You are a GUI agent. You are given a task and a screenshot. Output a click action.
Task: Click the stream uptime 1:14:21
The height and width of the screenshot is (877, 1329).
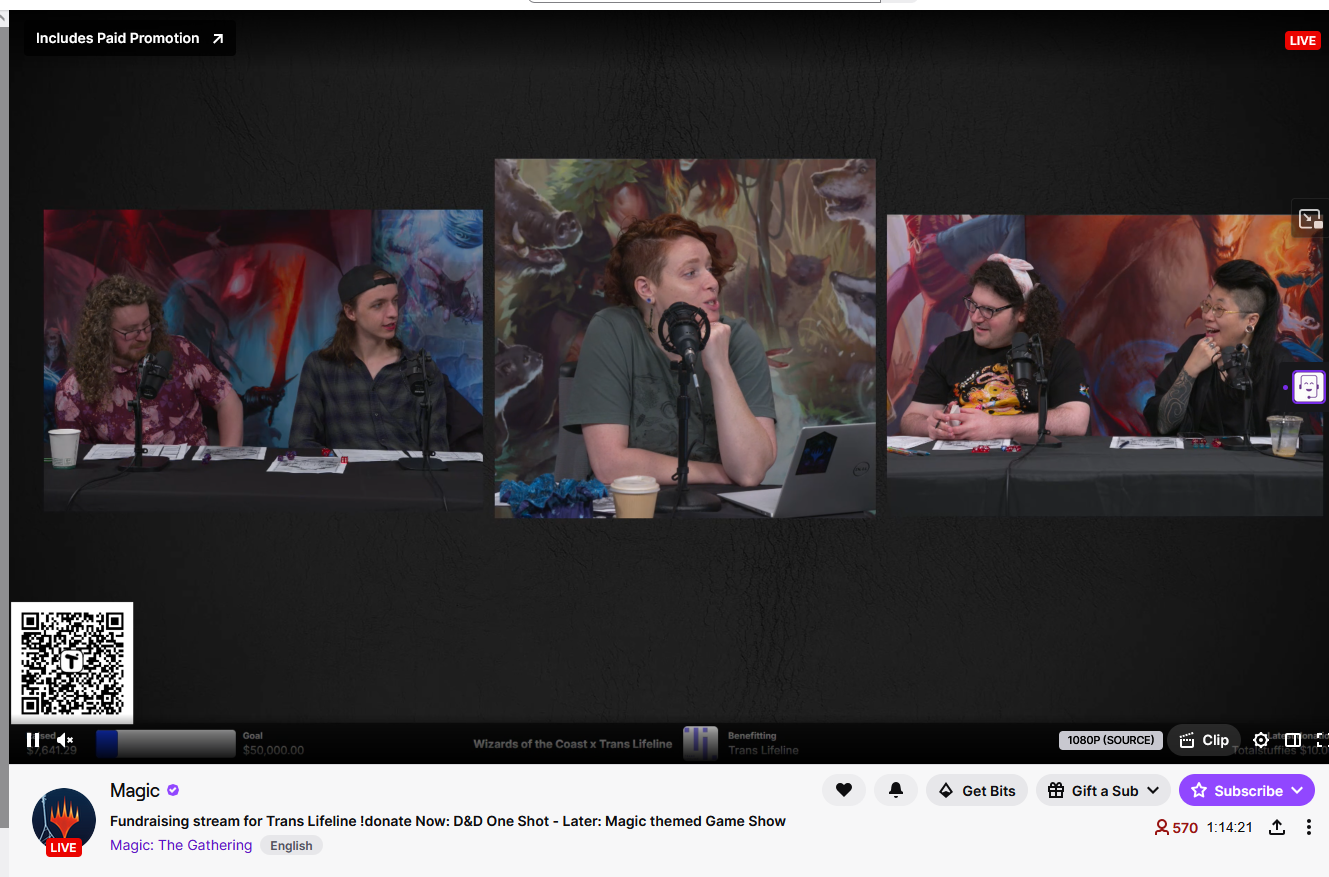point(1229,827)
